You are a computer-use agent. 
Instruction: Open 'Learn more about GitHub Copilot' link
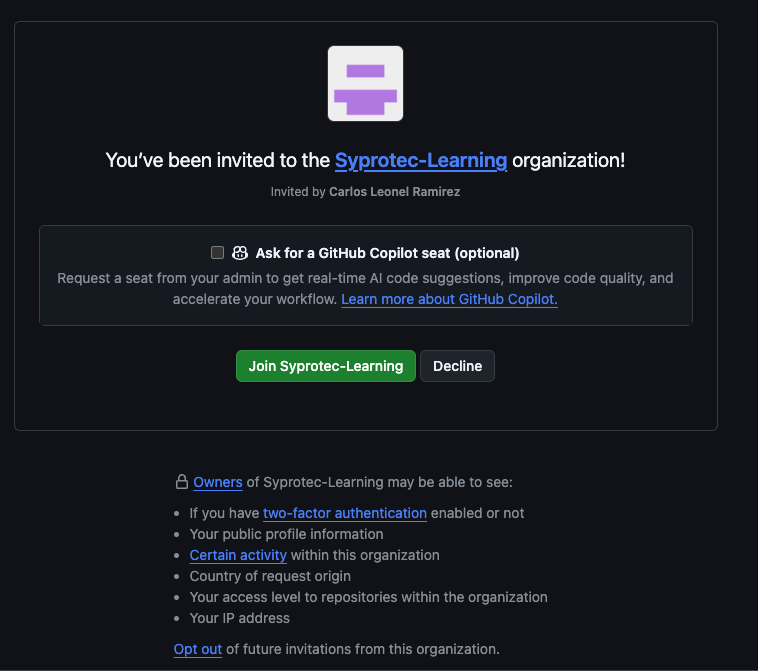450,299
